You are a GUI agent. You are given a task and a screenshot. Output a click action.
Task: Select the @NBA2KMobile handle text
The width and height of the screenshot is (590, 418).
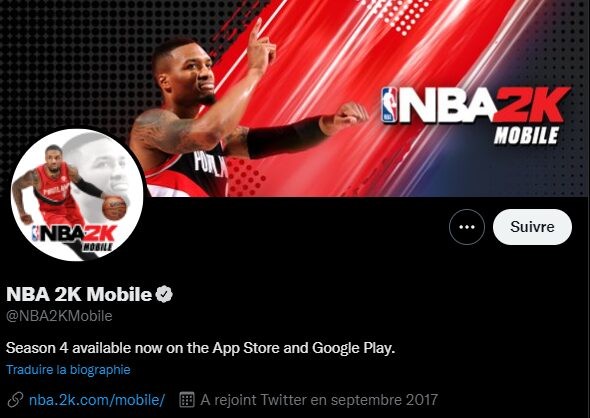coord(59,316)
